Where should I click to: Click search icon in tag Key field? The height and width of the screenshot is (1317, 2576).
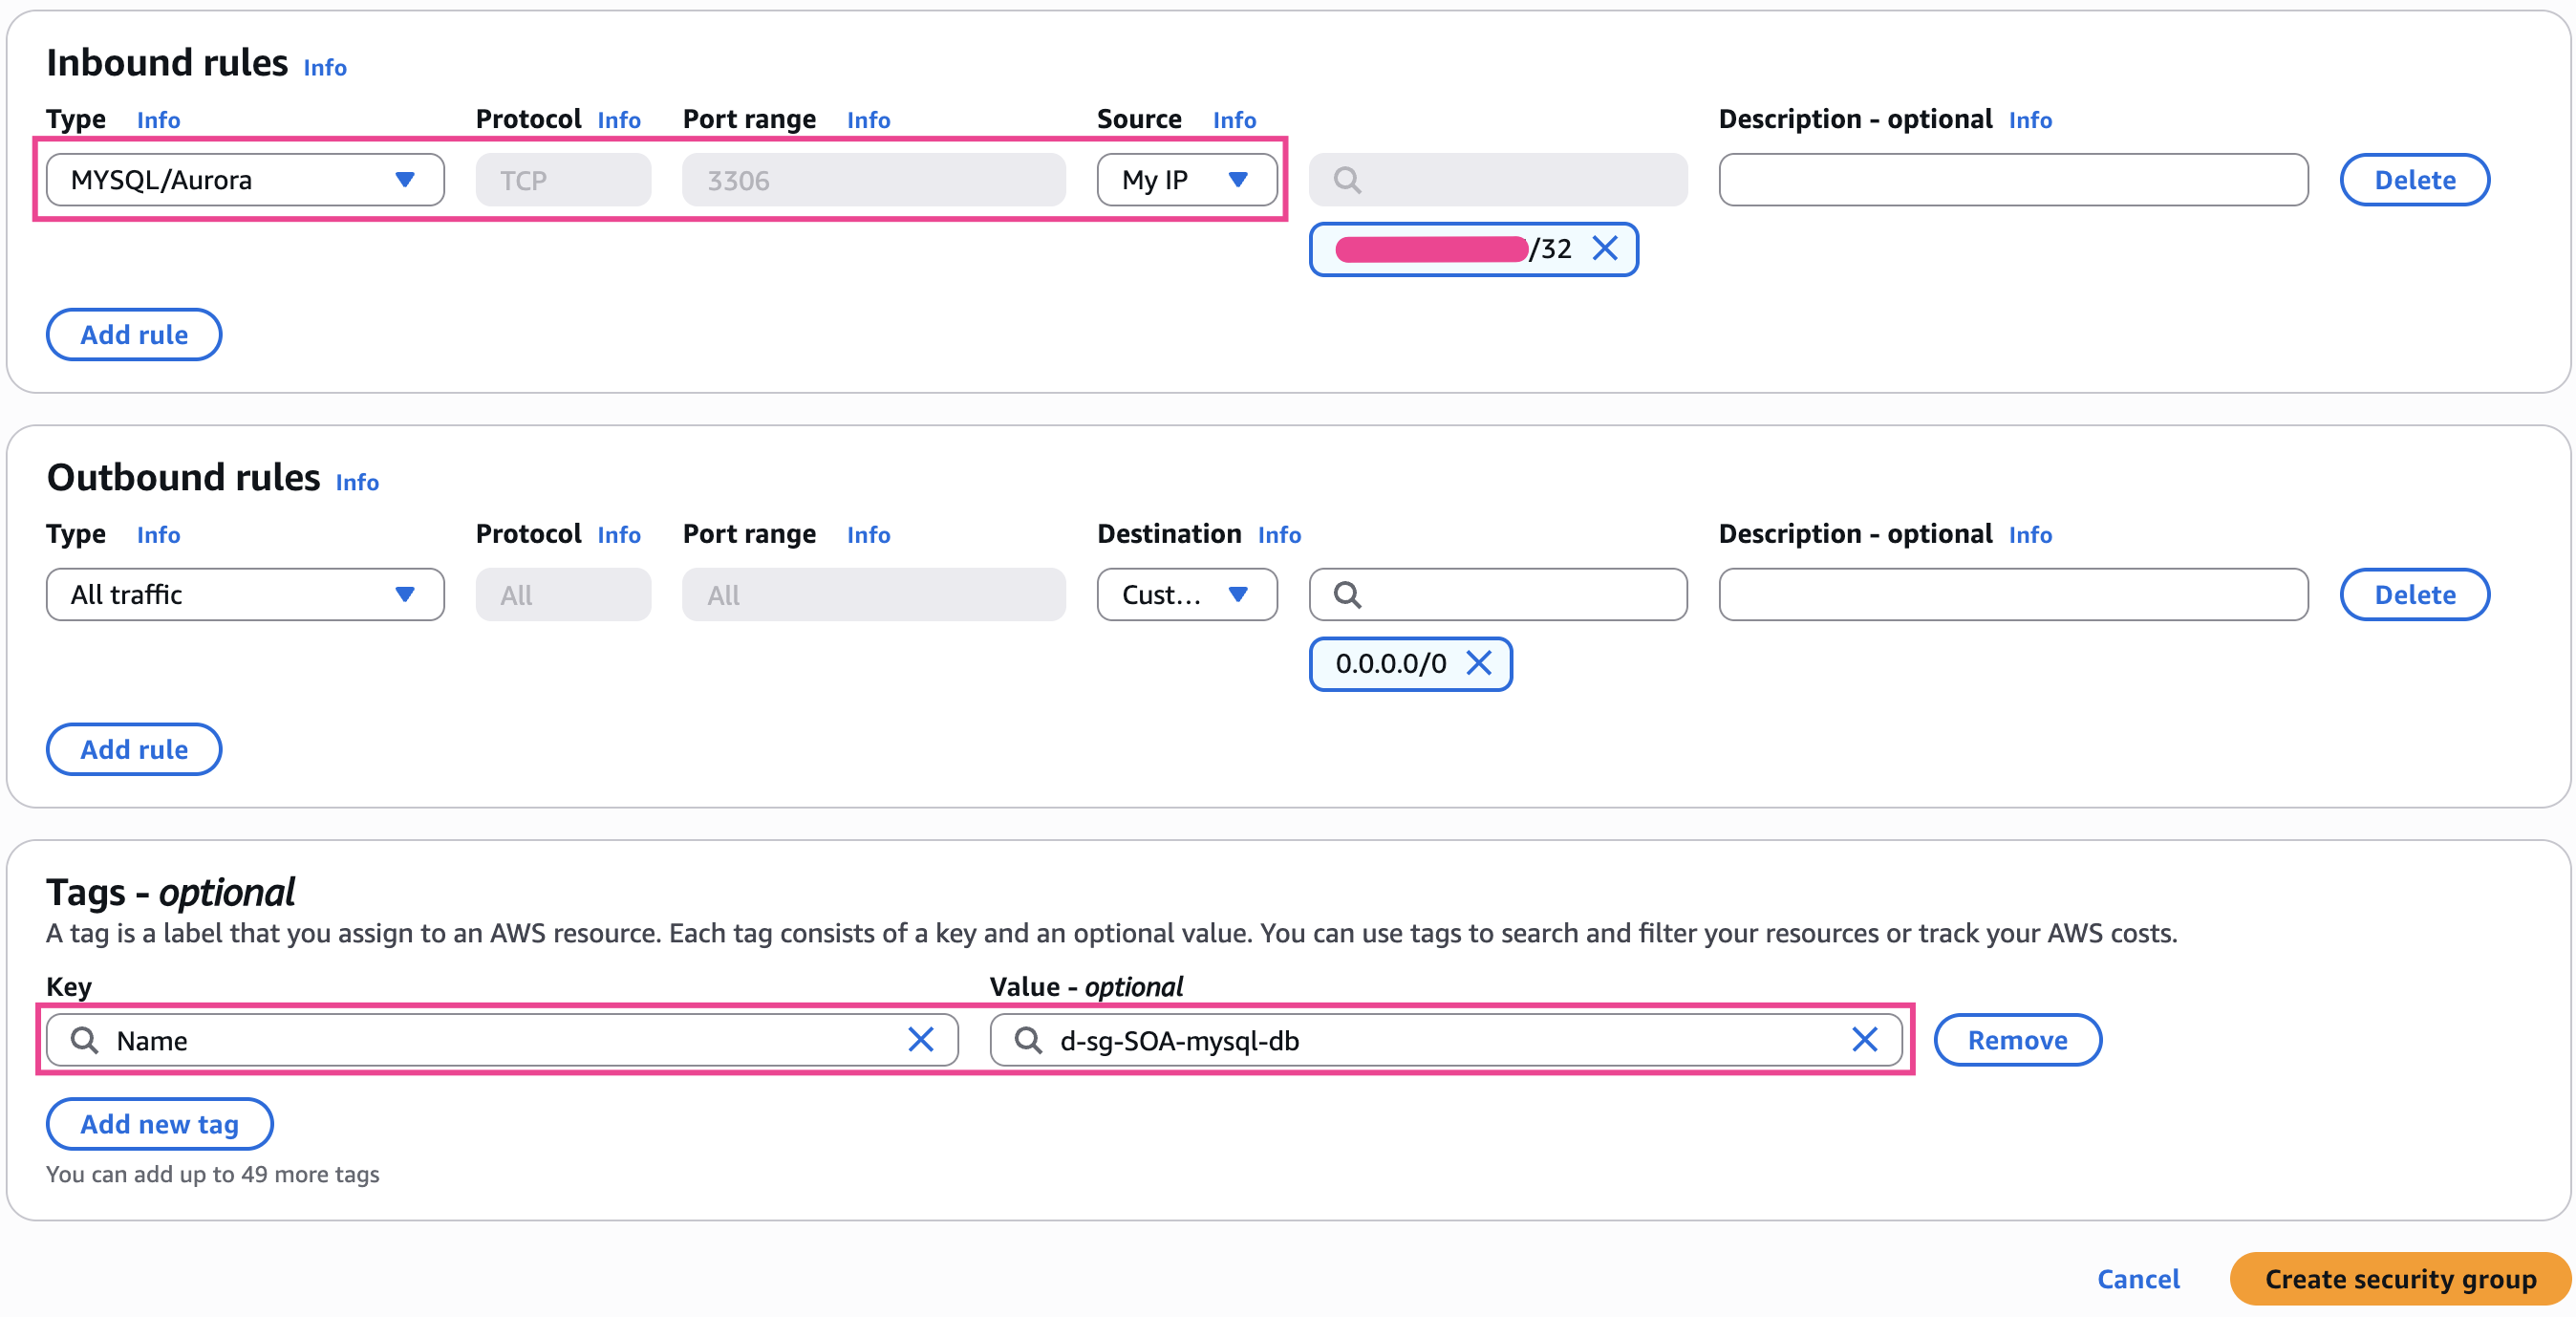[x=85, y=1040]
